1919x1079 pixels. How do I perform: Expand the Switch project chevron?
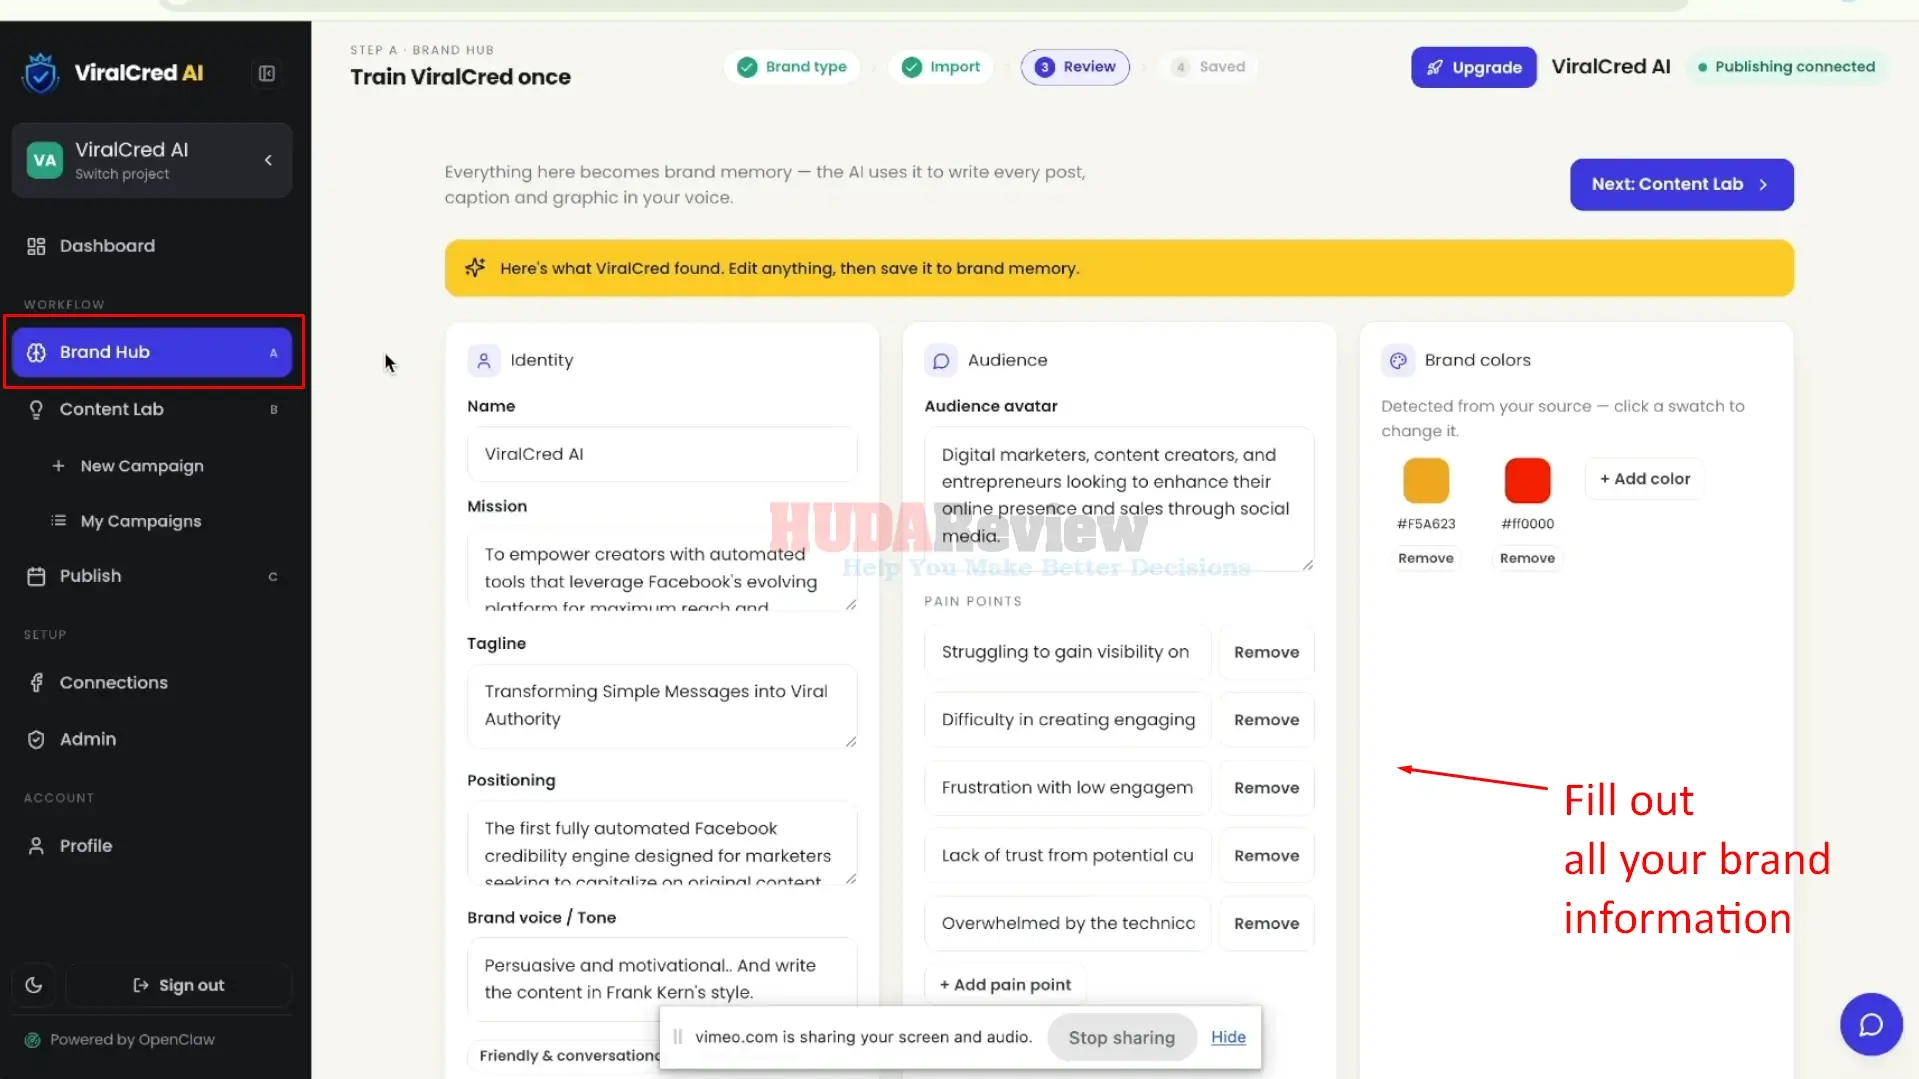(x=268, y=160)
